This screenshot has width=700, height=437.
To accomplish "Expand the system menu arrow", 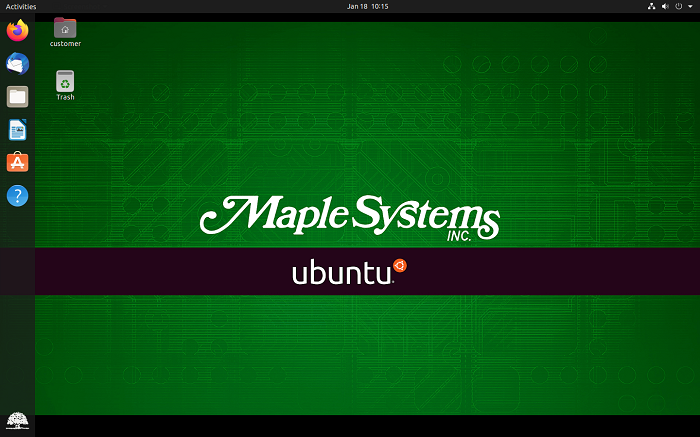I will pos(690,6).
